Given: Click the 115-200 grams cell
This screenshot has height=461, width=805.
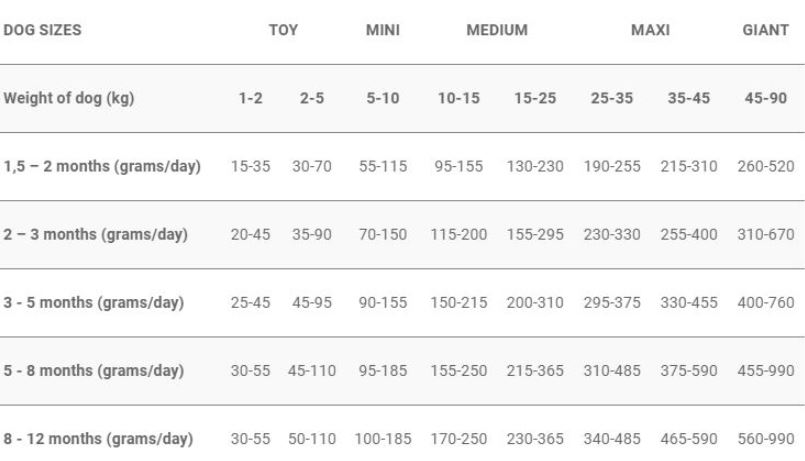Looking at the screenshot, I should pos(458,235).
